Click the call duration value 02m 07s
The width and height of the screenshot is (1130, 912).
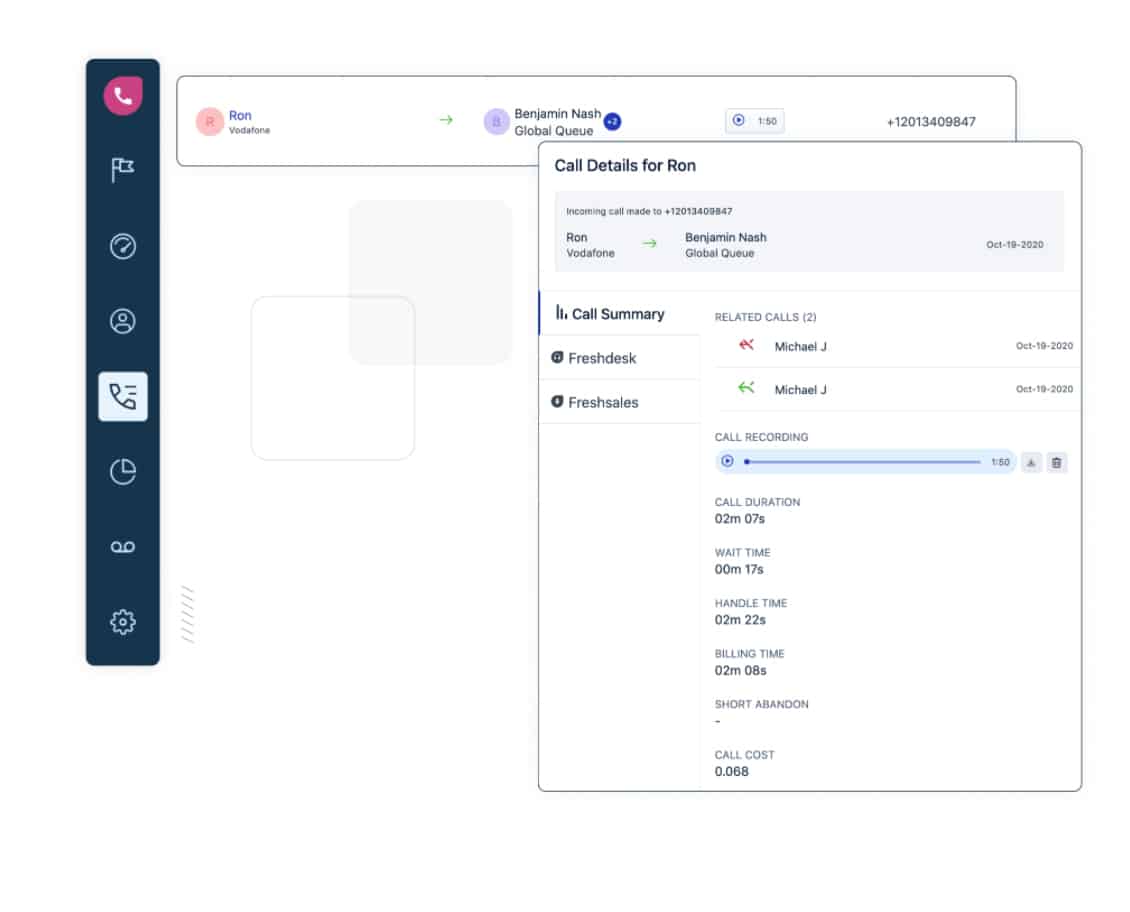(x=739, y=519)
